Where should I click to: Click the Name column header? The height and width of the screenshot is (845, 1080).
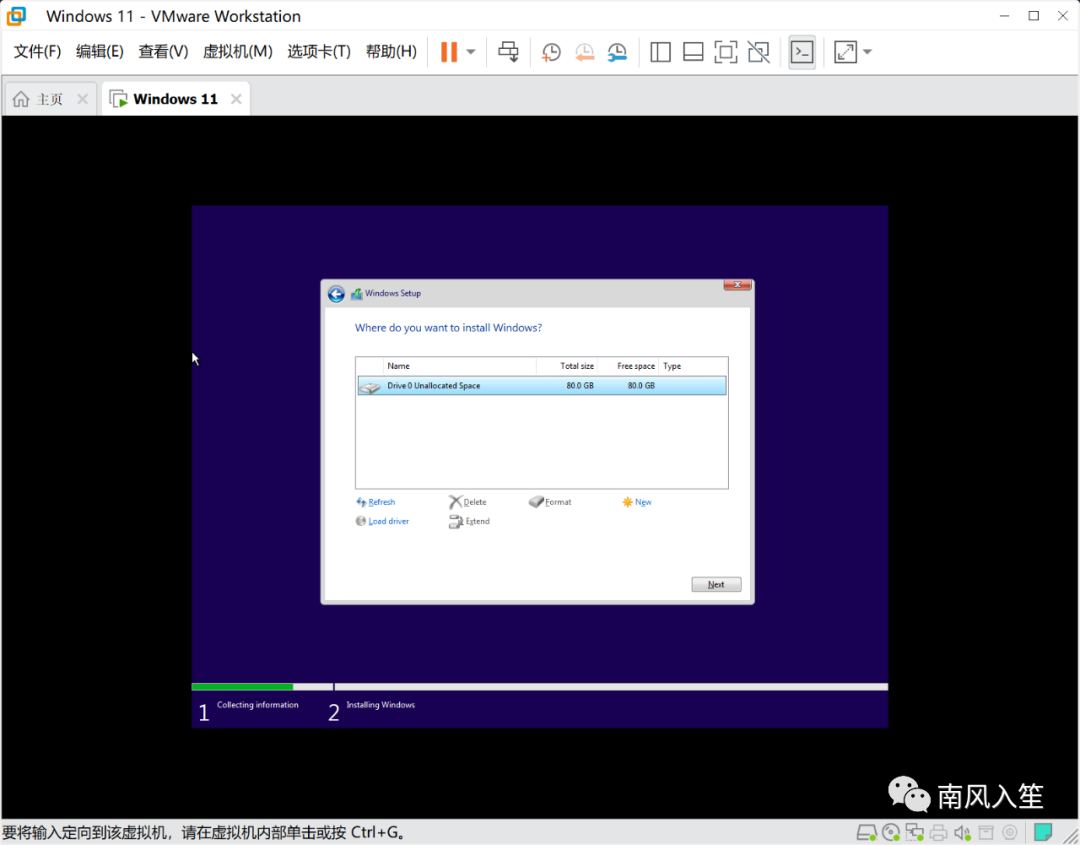tap(459, 366)
